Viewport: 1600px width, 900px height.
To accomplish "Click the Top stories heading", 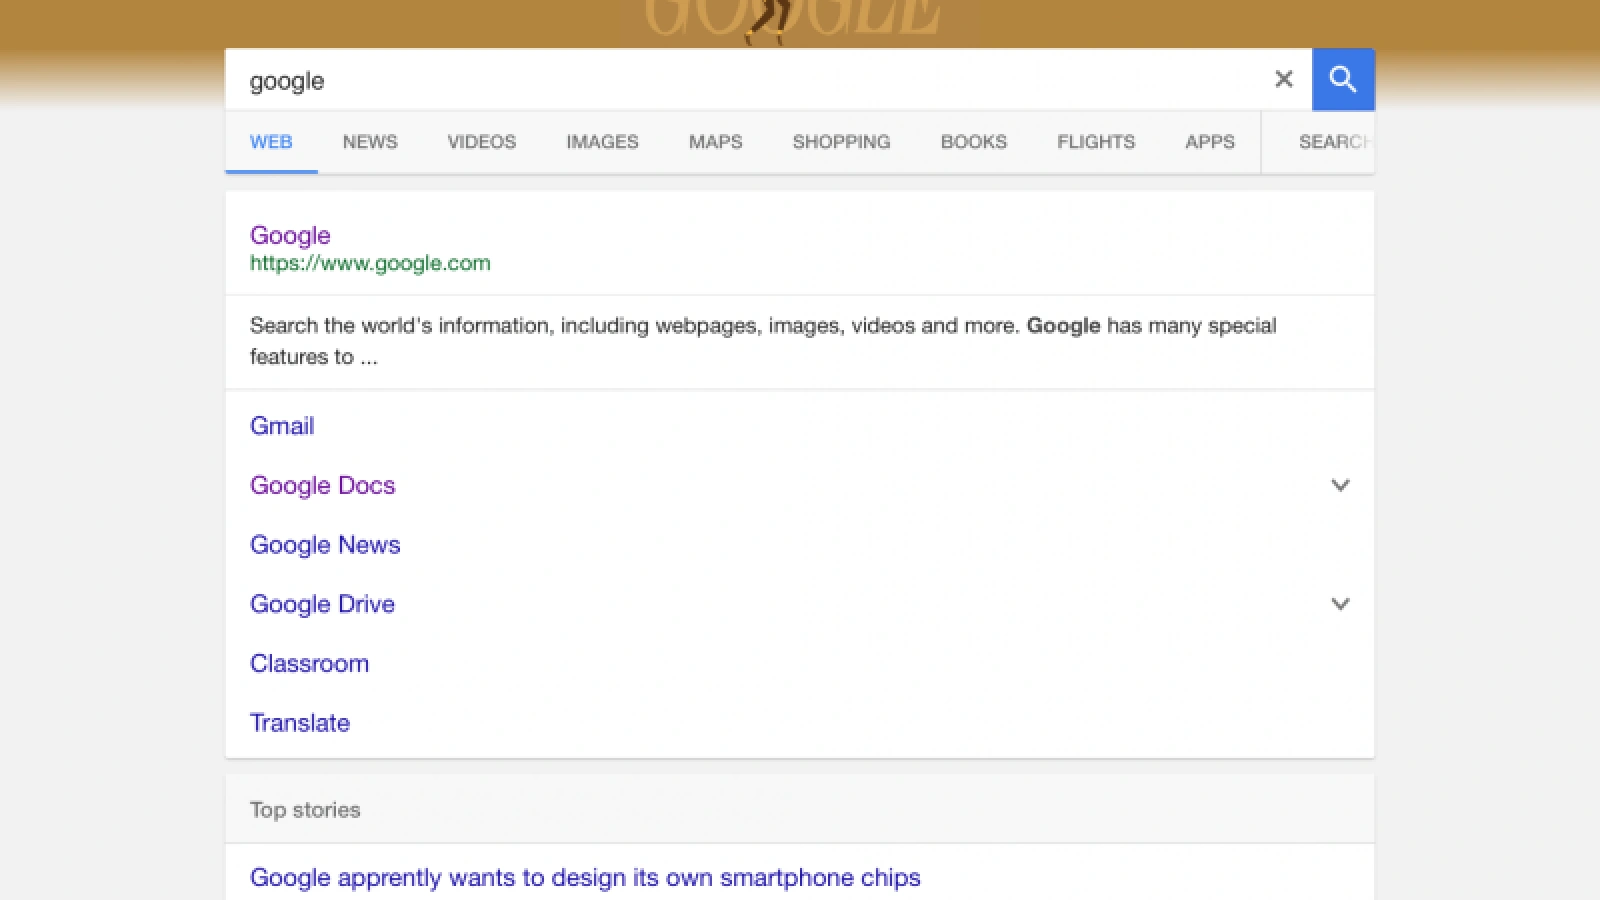I will [x=305, y=810].
